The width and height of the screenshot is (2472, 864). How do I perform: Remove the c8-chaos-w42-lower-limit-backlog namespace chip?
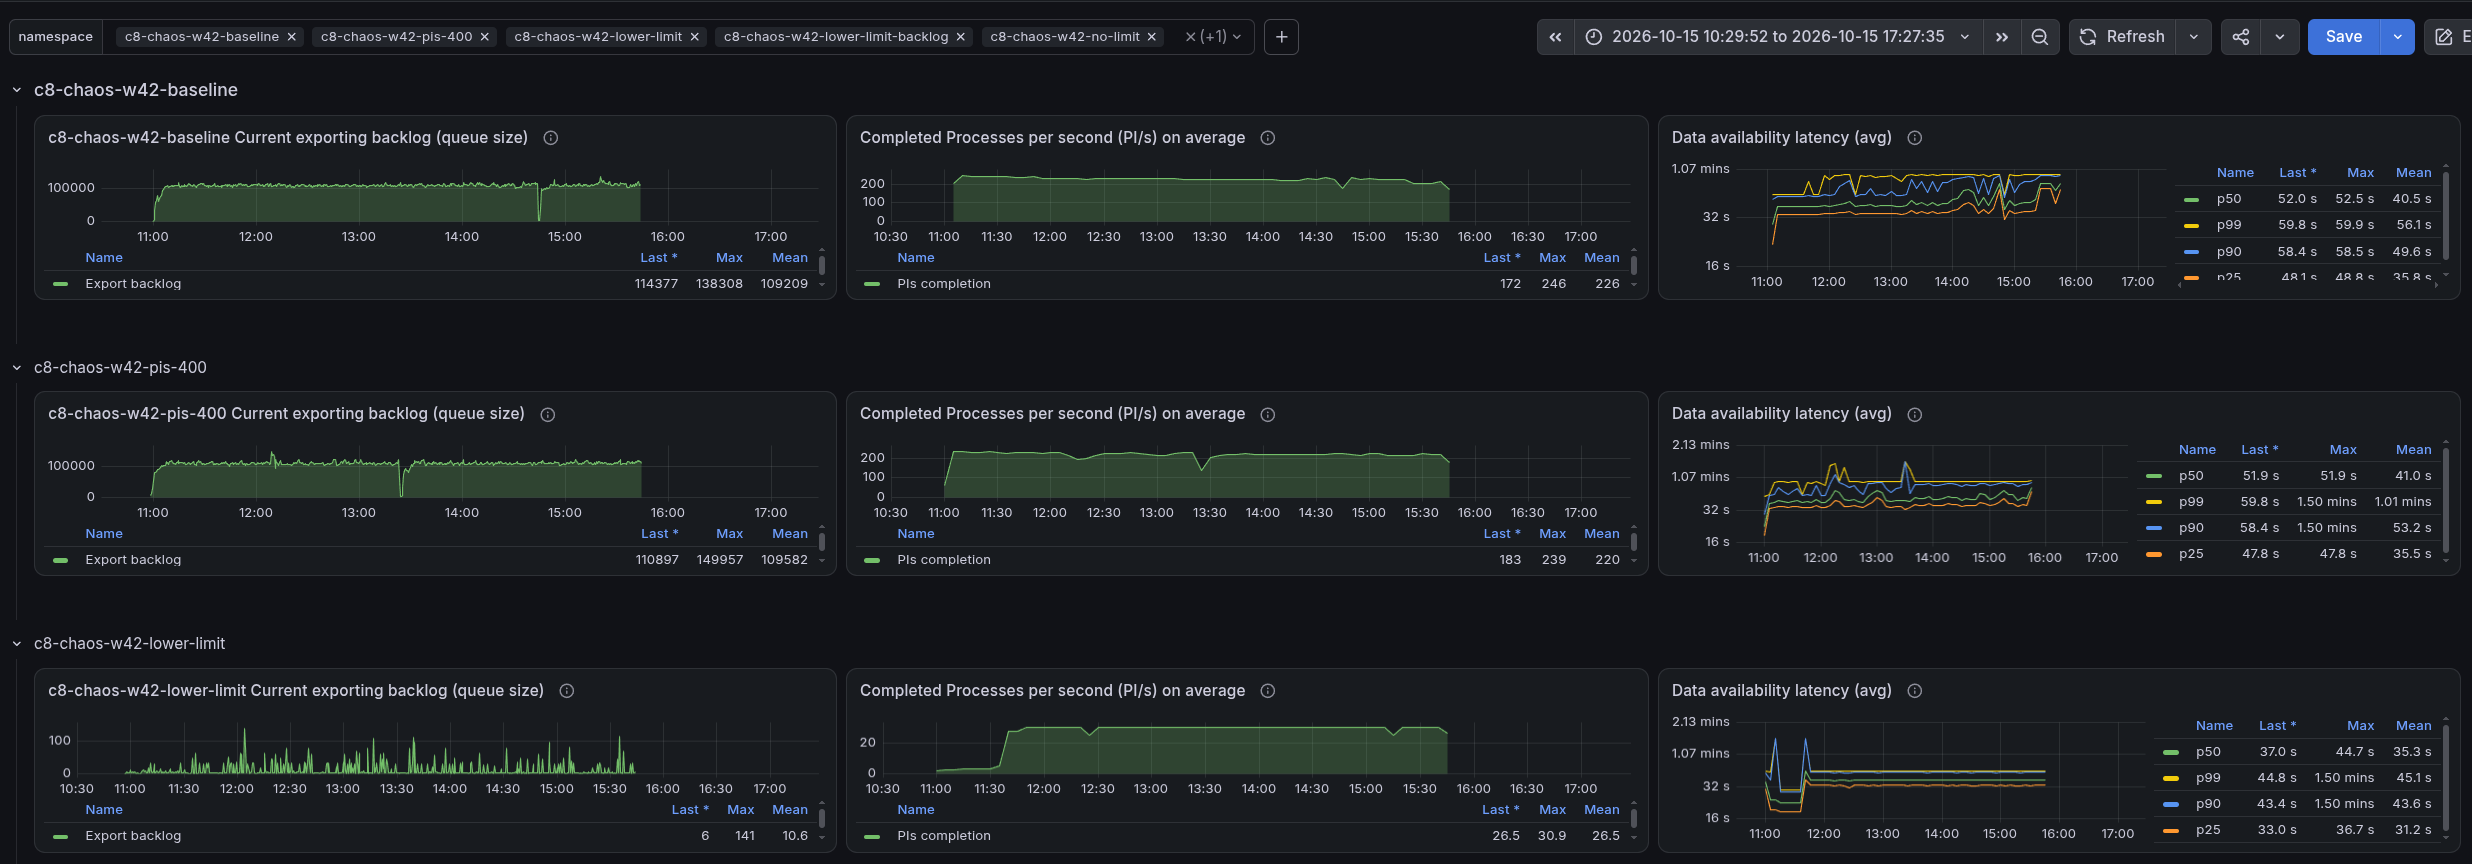pos(961,37)
